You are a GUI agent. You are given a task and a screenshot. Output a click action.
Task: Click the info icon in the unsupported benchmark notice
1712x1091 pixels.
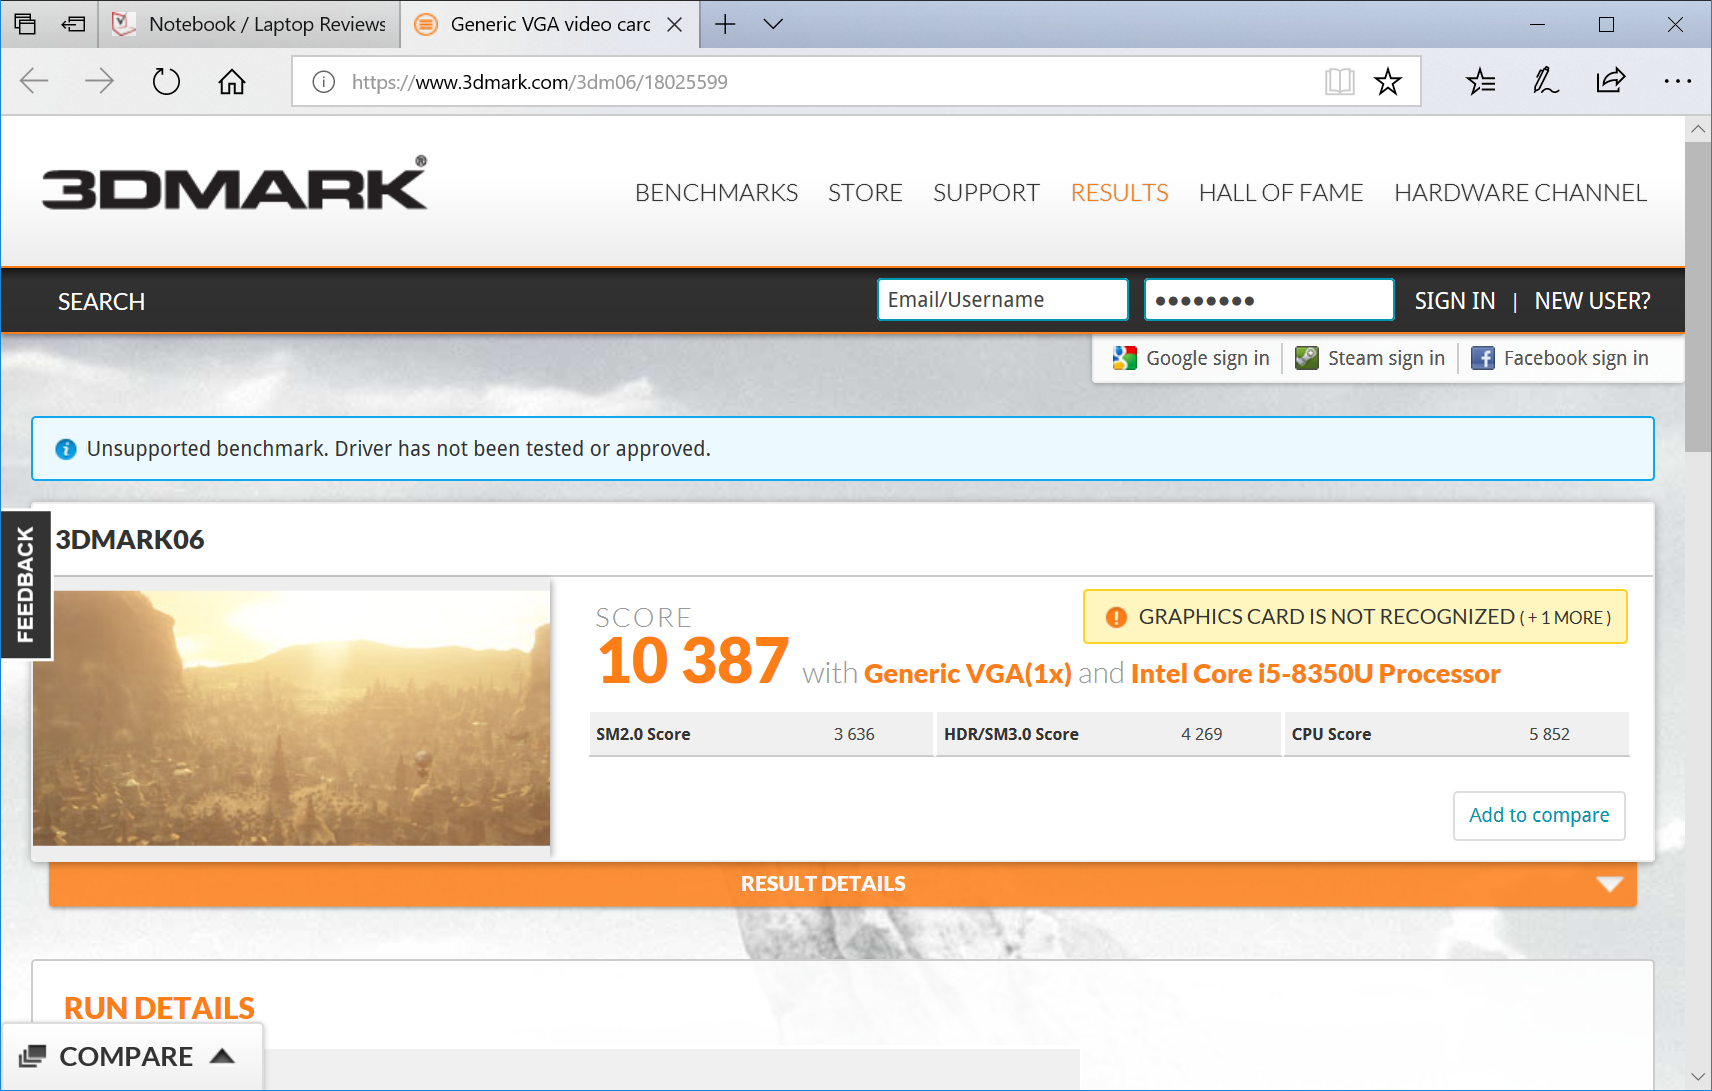(66, 449)
